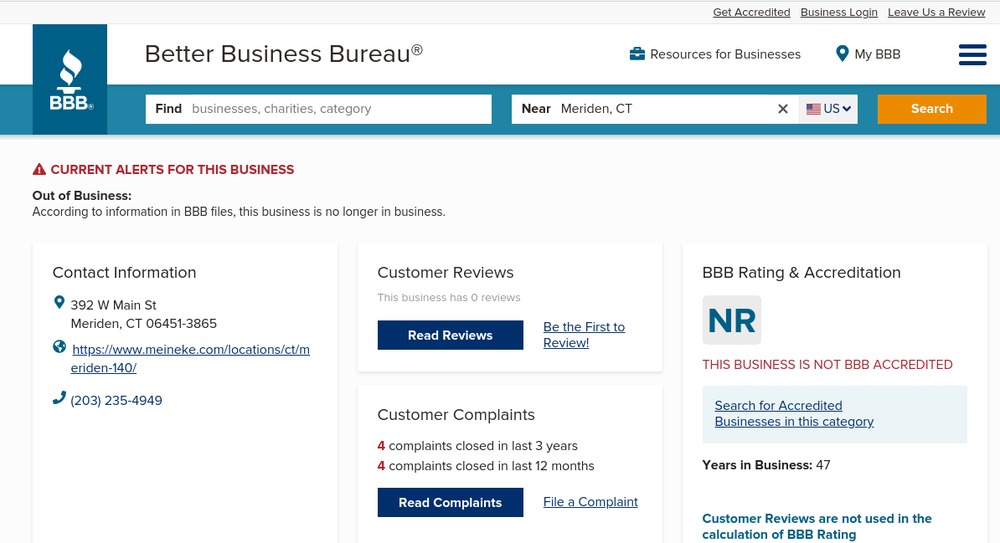This screenshot has width=1000, height=543.
Task: Click the Get Accredited link
Action: 751,12
